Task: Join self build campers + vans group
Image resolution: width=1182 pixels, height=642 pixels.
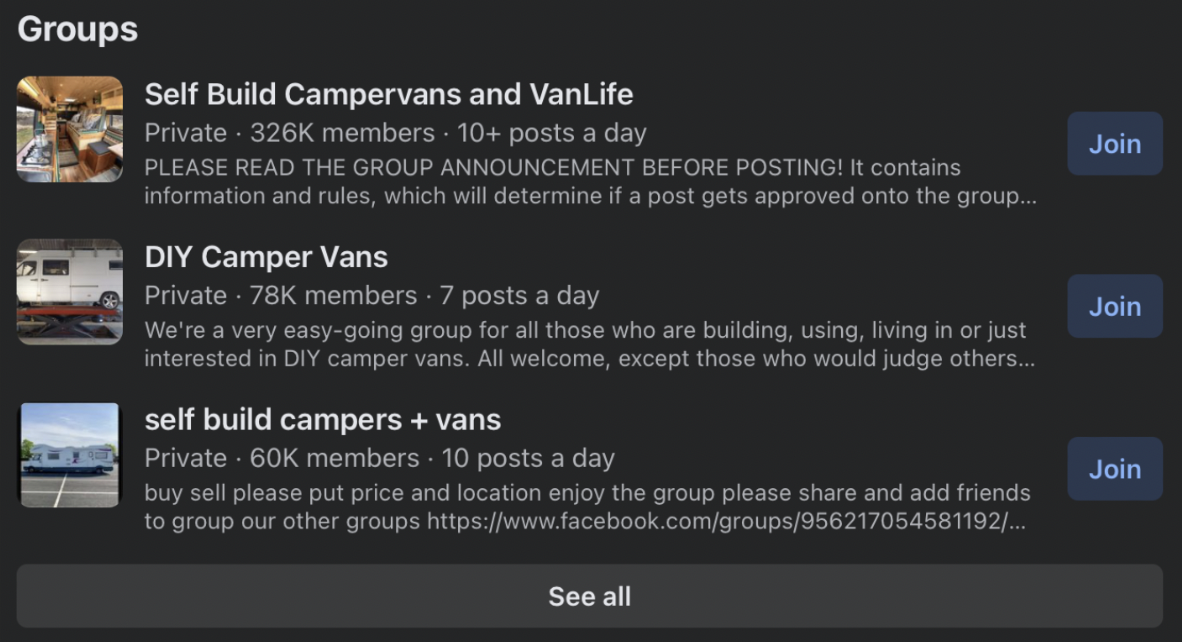Action: tap(1115, 469)
